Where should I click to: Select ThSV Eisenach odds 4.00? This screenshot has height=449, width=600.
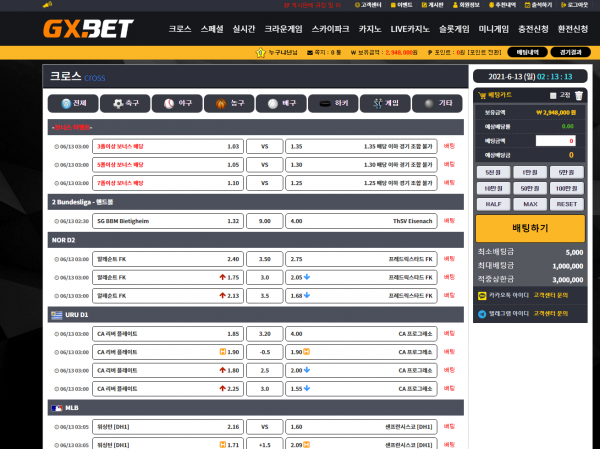(x=361, y=221)
